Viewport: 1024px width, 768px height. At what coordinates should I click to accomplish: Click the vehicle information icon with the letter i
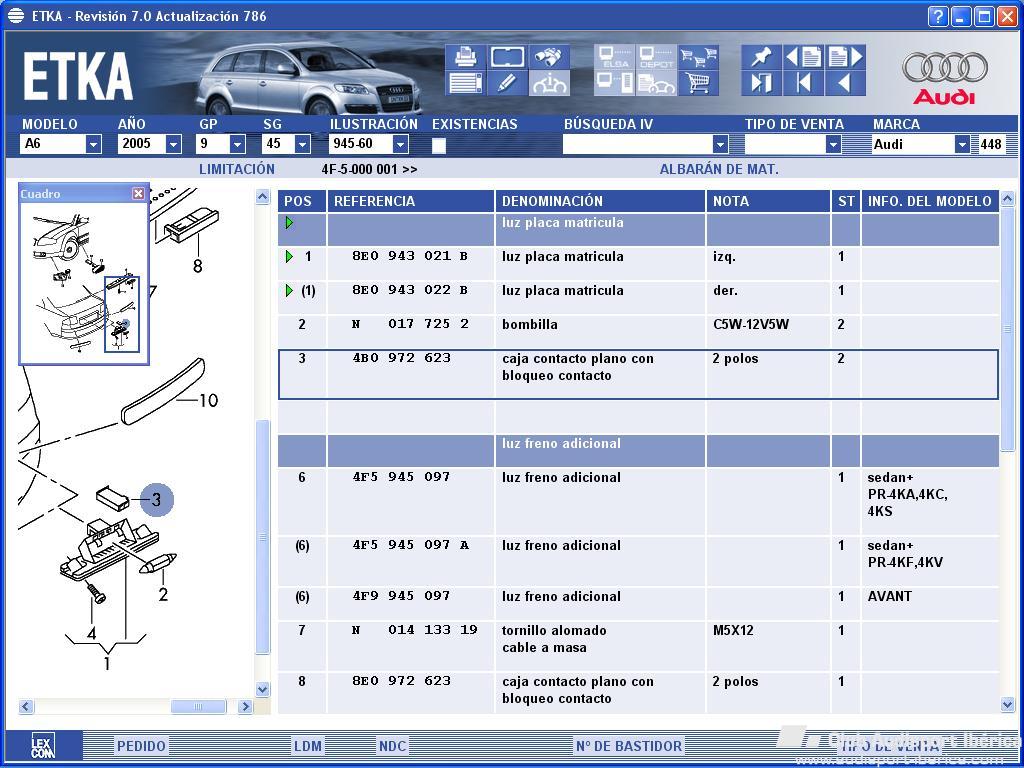point(549,83)
